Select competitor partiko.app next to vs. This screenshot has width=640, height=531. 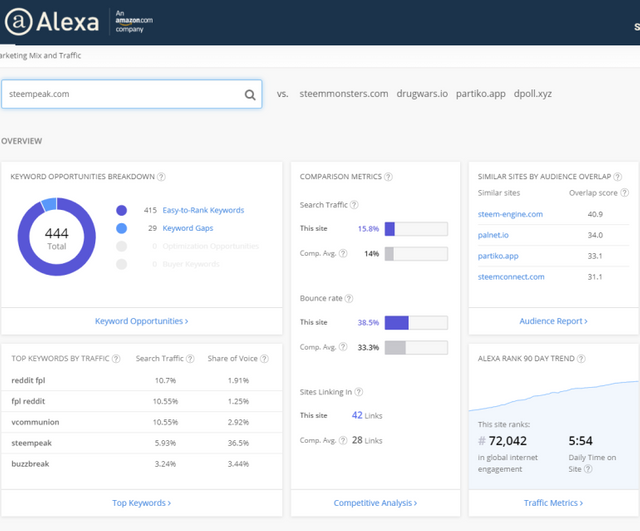[481, 94]
